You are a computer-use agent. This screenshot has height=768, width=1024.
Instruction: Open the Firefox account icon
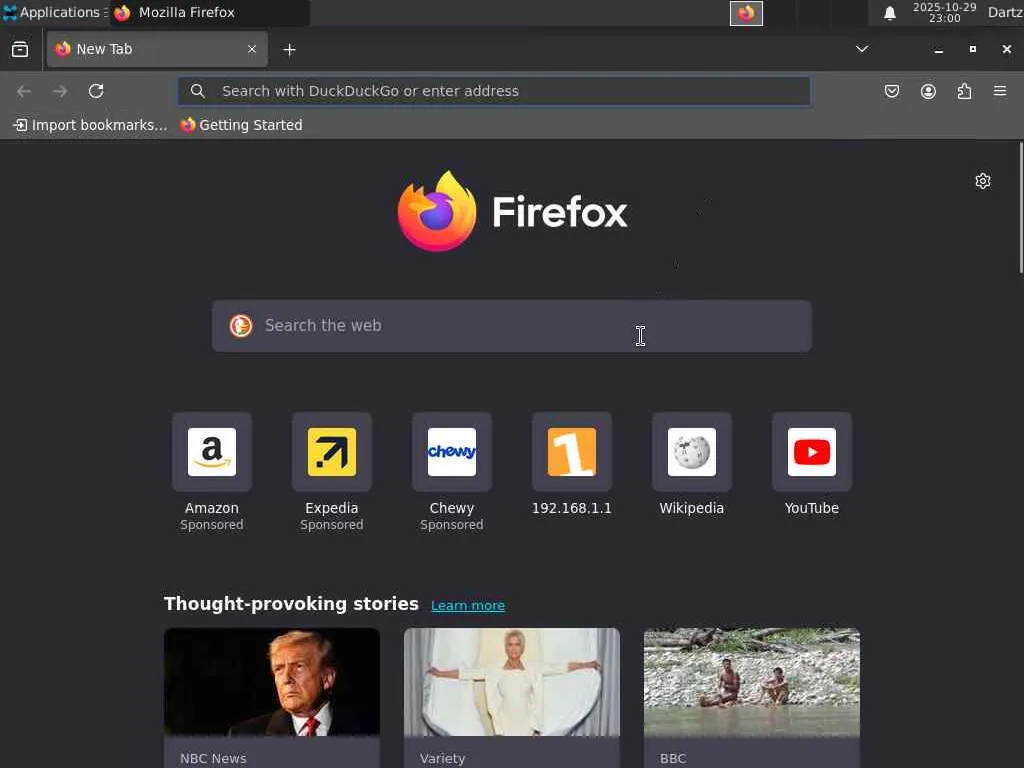click(928, 91)
